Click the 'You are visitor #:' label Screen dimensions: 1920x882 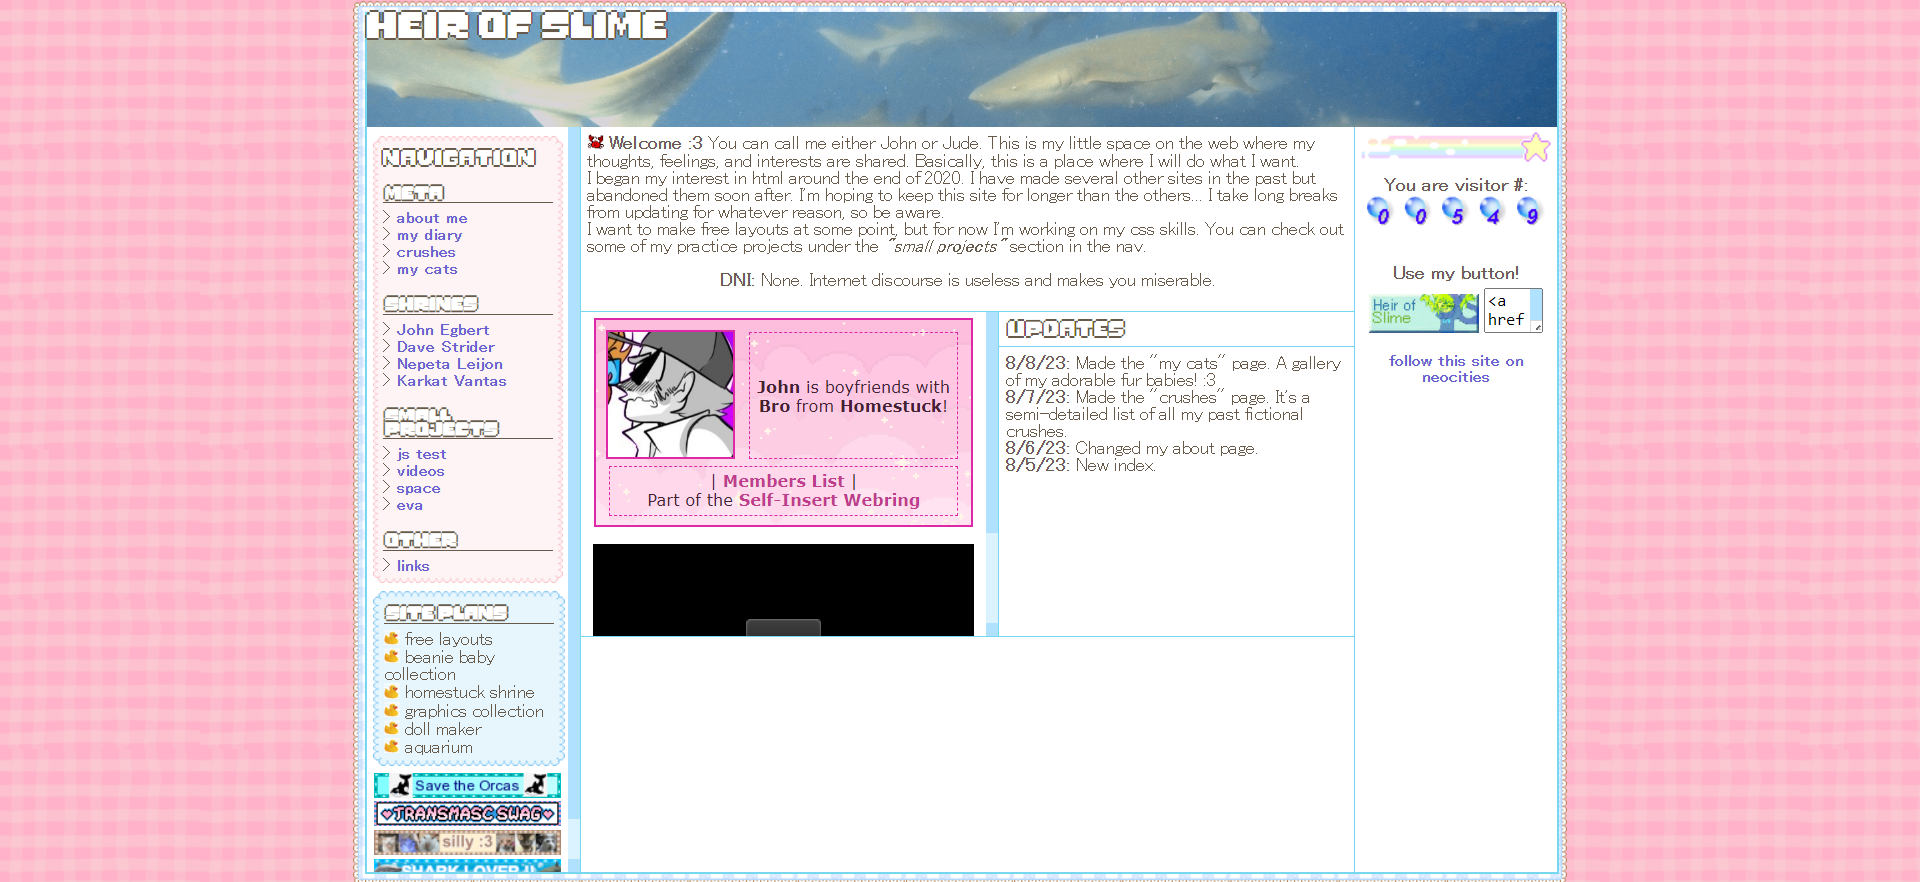[1456, 185]
